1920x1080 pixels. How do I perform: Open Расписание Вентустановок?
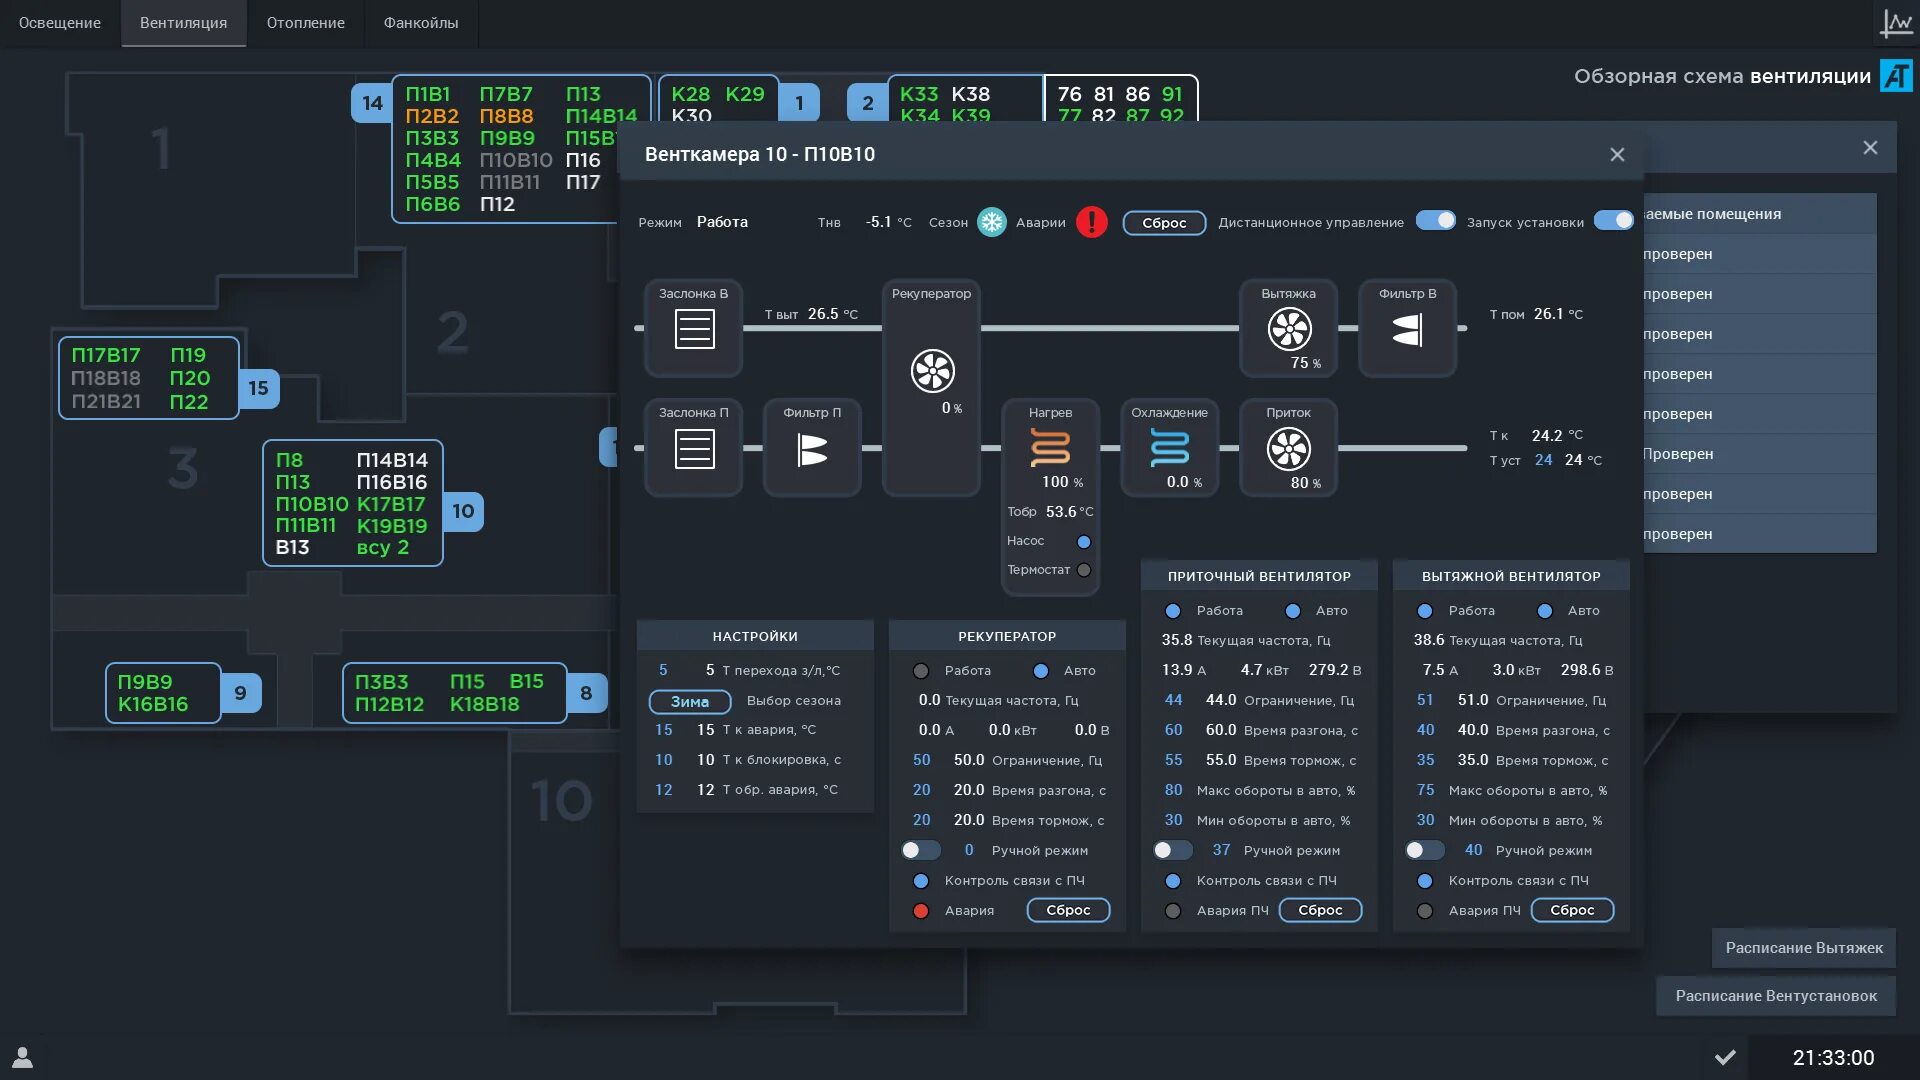click(1776, 996)
